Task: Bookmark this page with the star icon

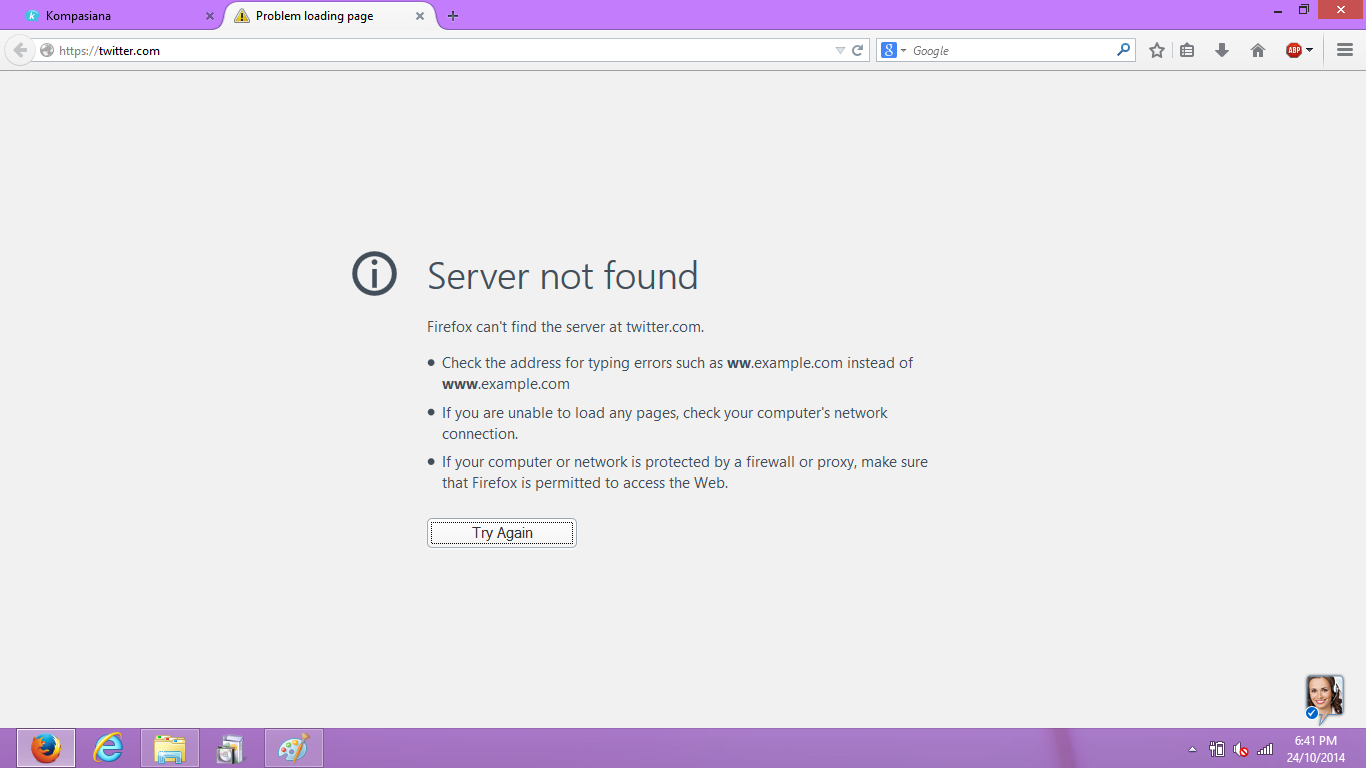Action: (1157, 50)
